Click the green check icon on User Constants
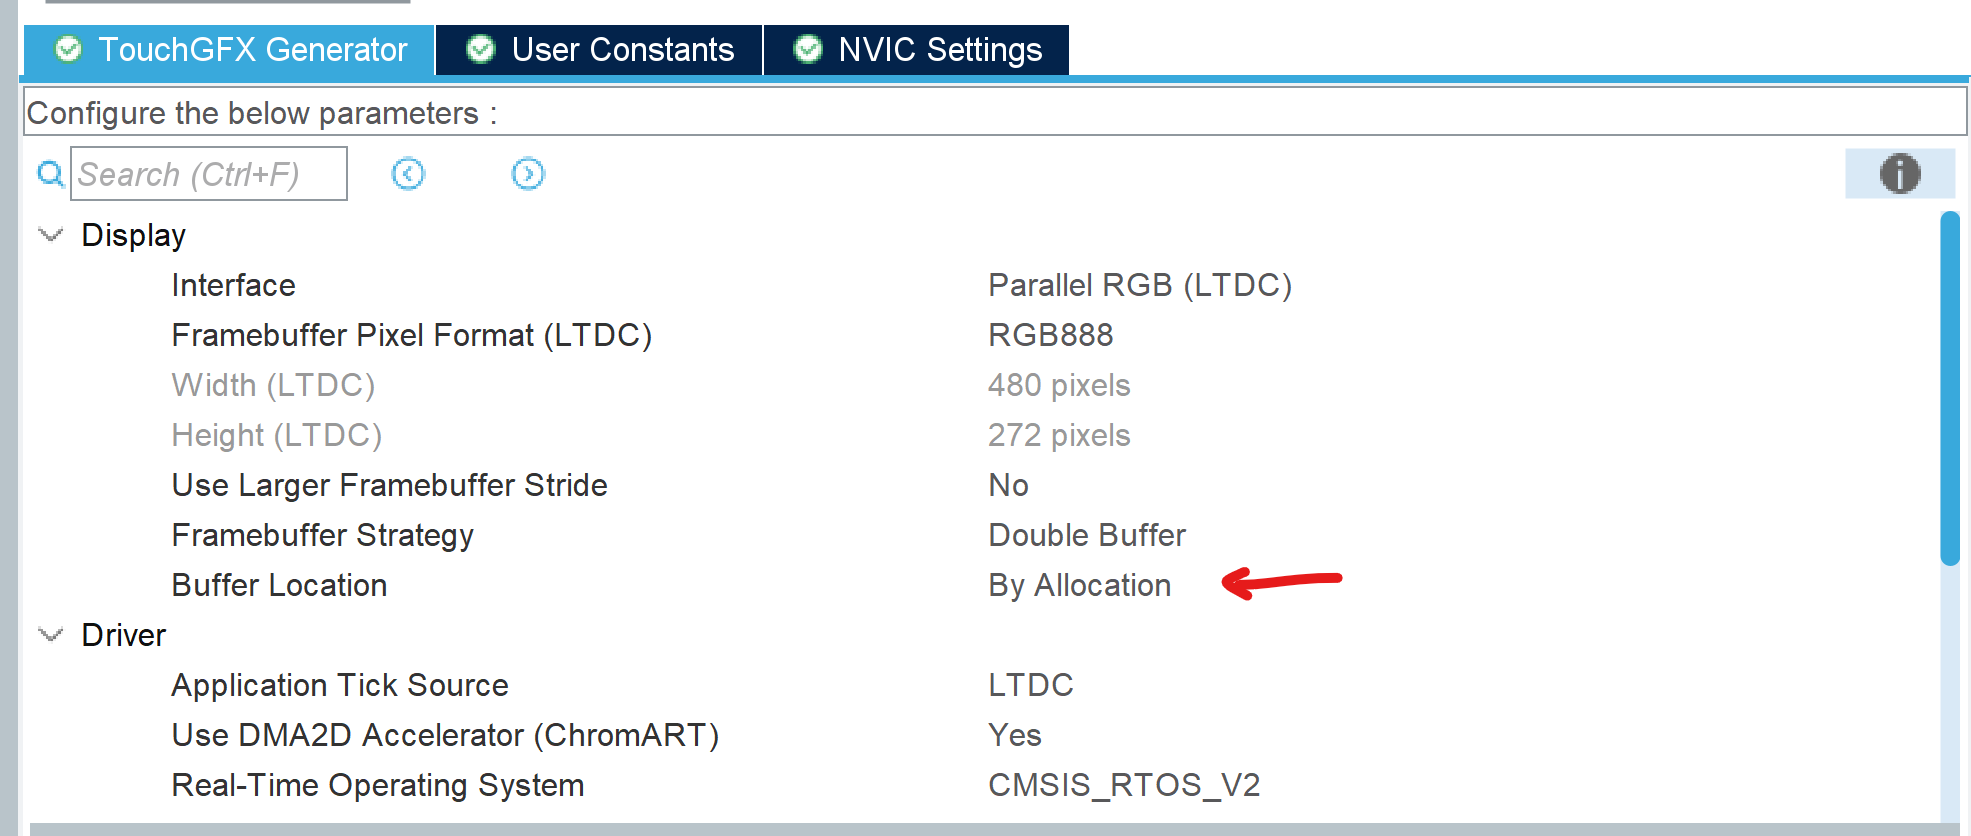1971x836 pixels. 480,49
